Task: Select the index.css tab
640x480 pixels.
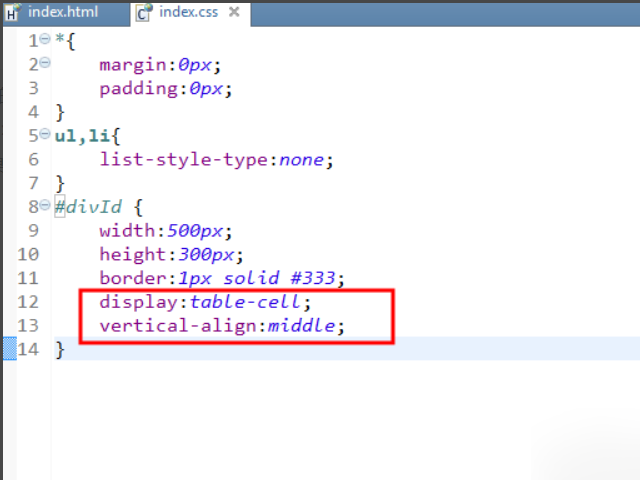Action: tap(190, 14)
